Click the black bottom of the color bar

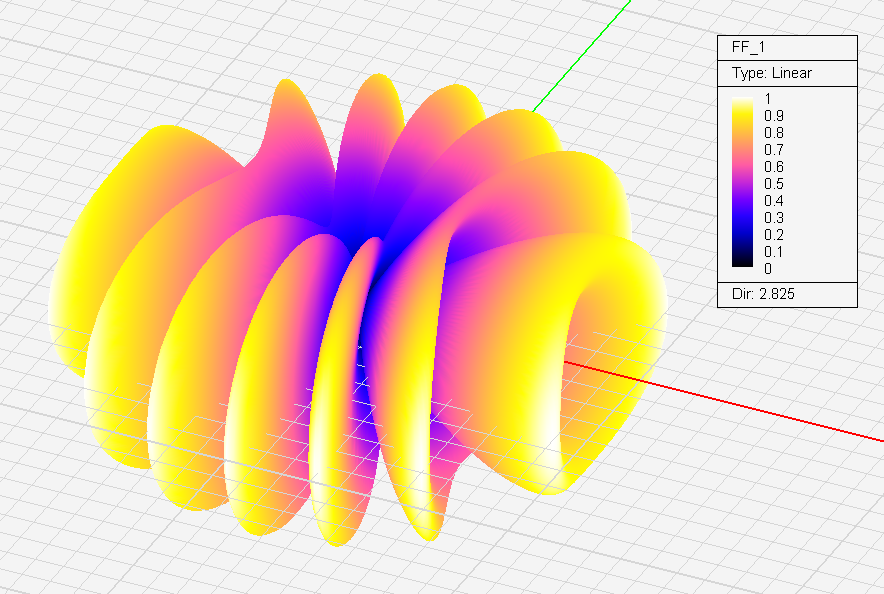point(744,264)
